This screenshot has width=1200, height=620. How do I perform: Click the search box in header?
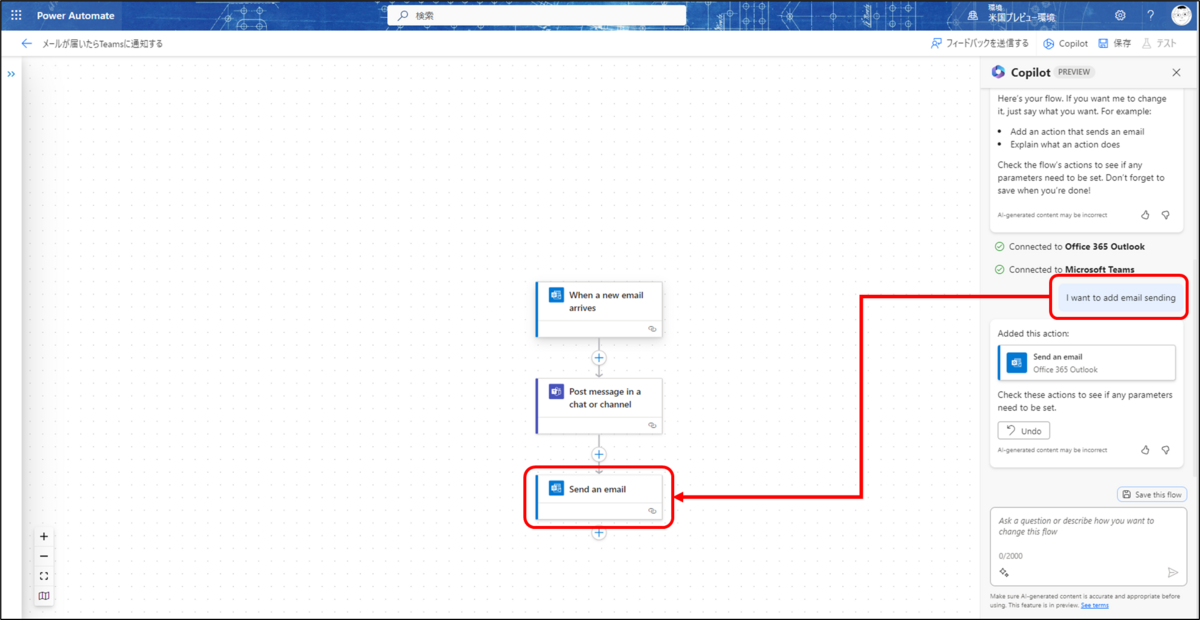(536, 15)
